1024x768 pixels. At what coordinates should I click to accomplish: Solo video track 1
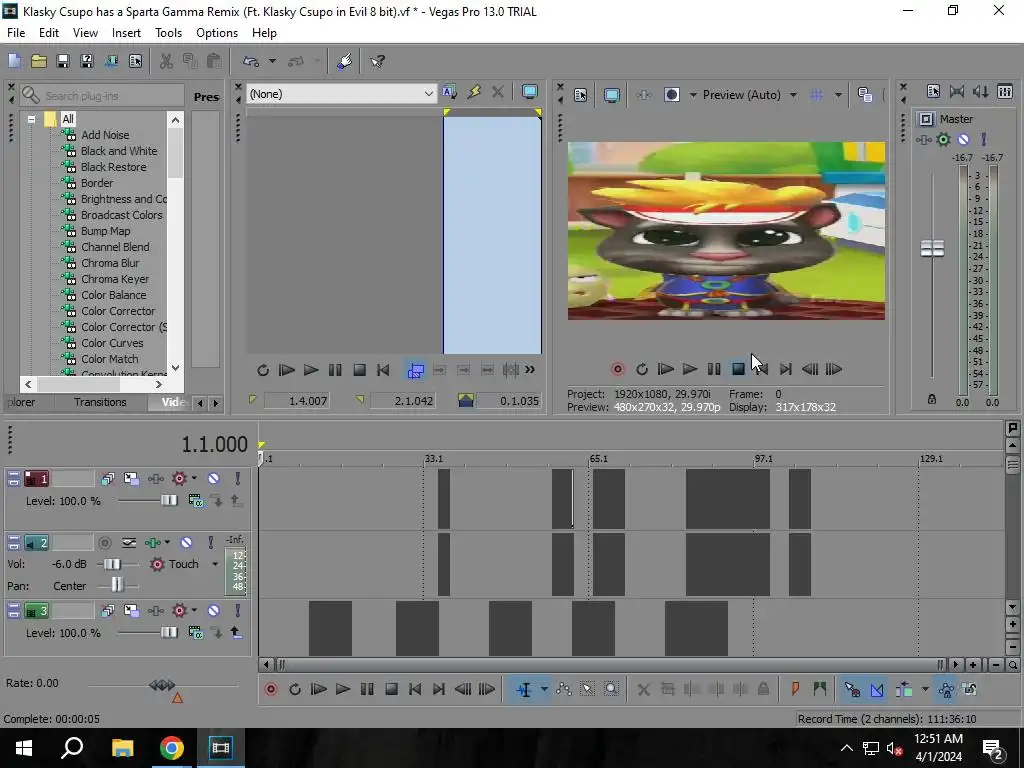pos(238,479)
